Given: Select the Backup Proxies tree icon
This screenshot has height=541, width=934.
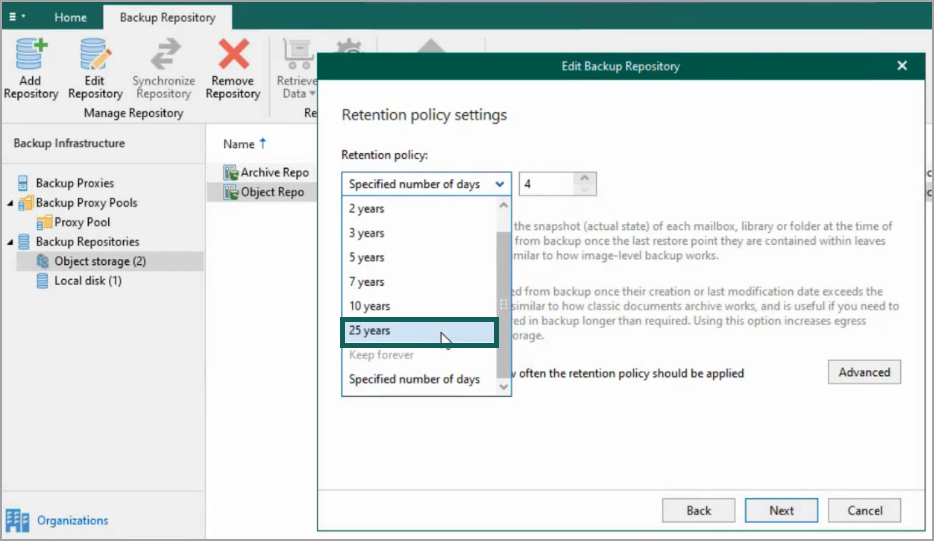Looking at the screenshot, I should [25, 183].
